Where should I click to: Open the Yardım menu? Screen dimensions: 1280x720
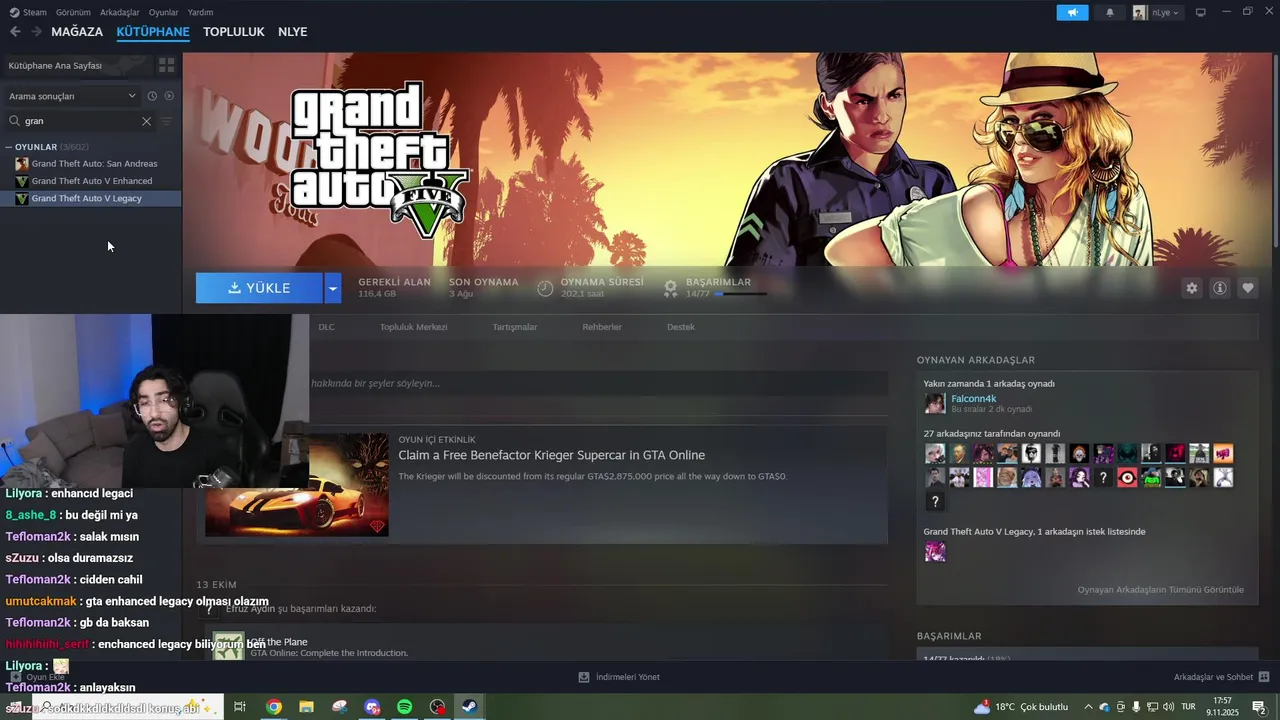pos(200,12)
